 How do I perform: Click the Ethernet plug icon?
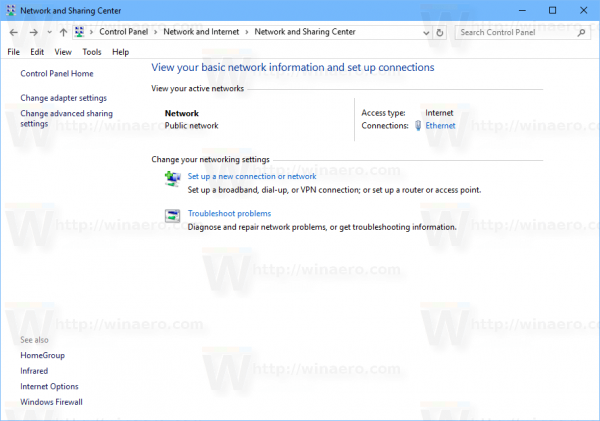pos(418,126)
